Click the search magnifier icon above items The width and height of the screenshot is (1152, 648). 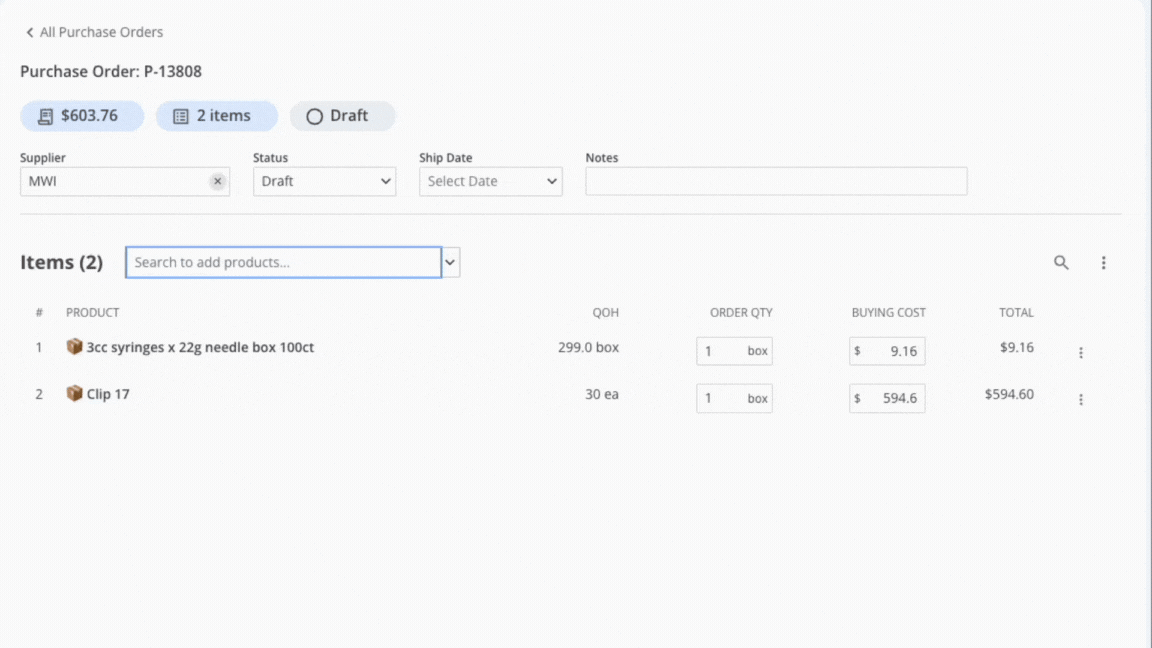coord(1061,263)
